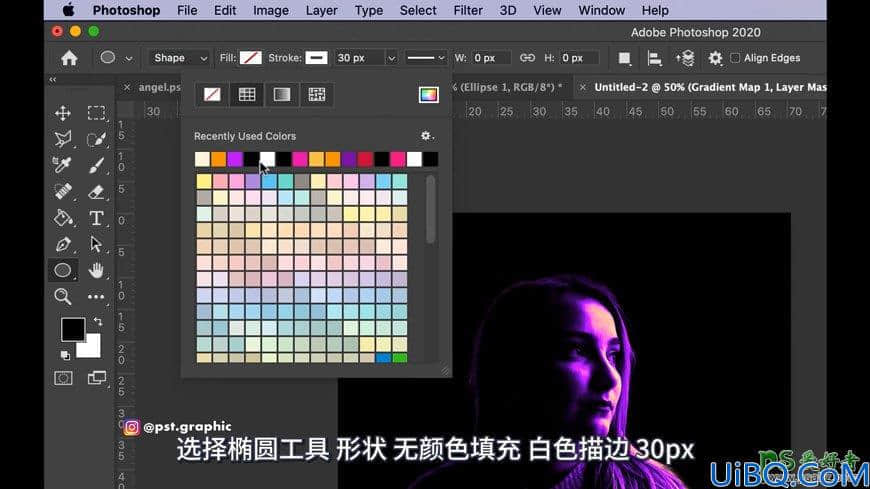Screen dimensions: 870x489
Task: Click the foreground color black swatch
Action: [72, 329]
